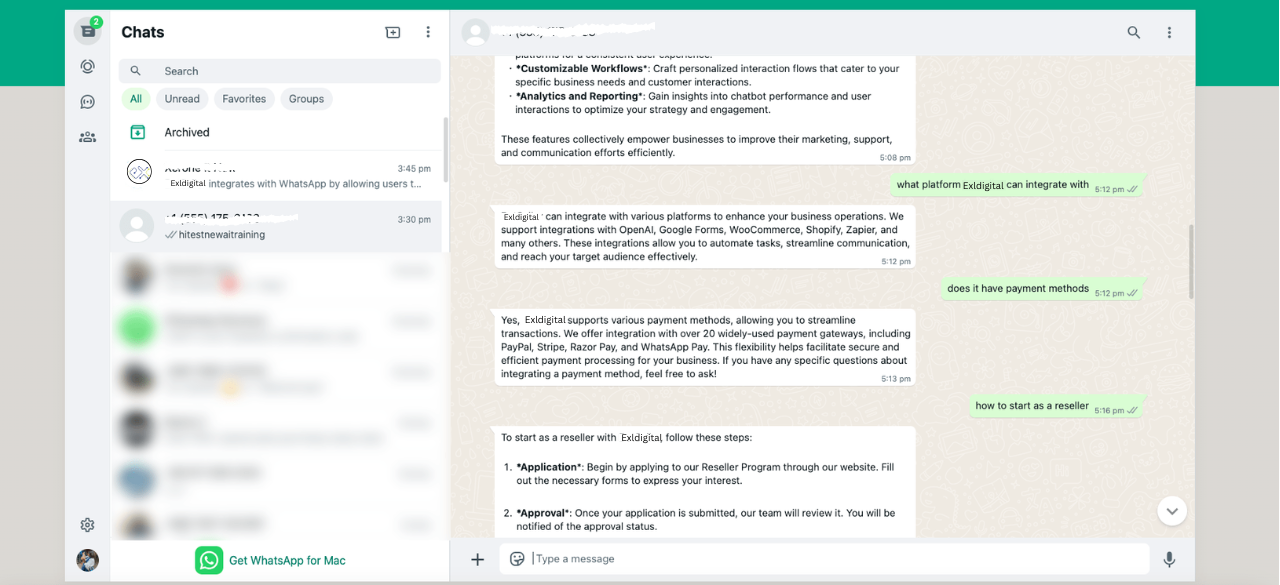Click the chat list search field
This screenshot has width=1280, height=585.
[280, 71]
